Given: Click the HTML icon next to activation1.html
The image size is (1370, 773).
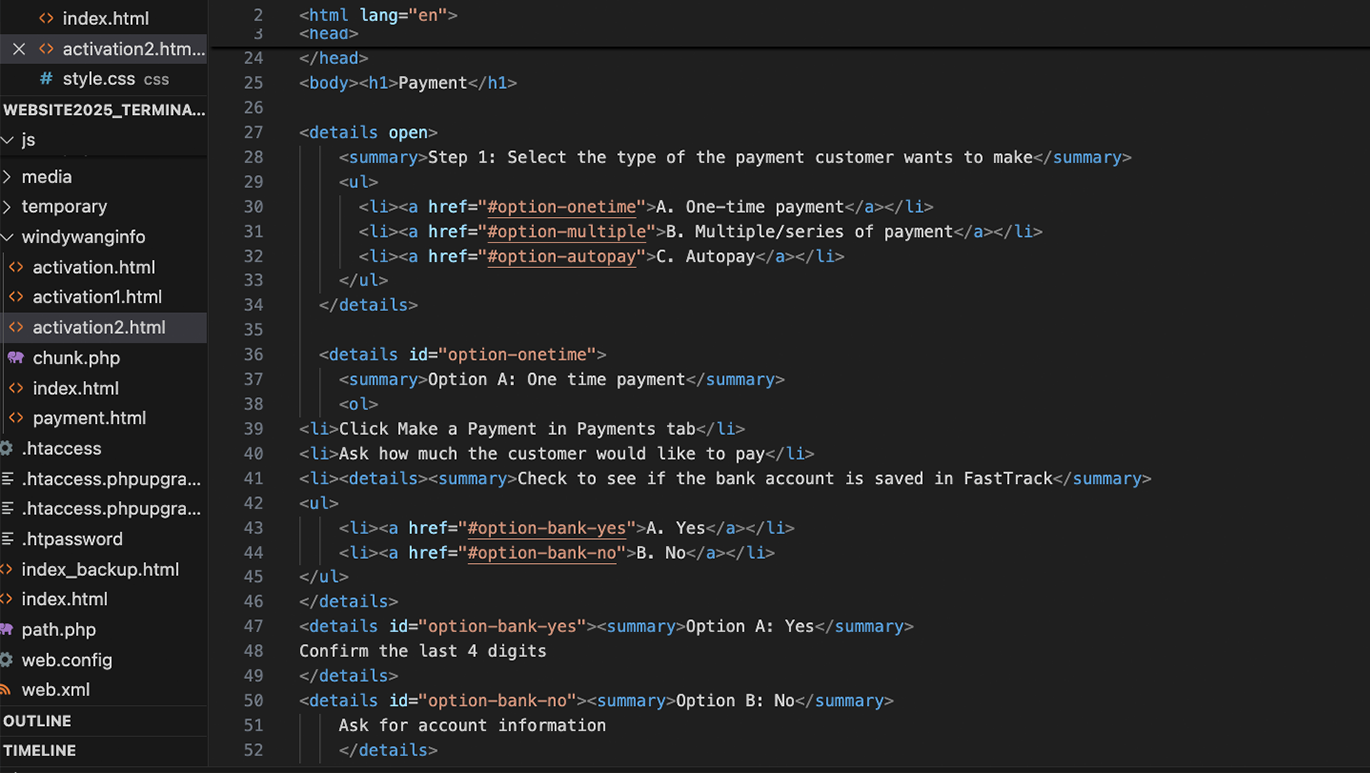Looking at the screenshot, I should [x=16, y=297].
